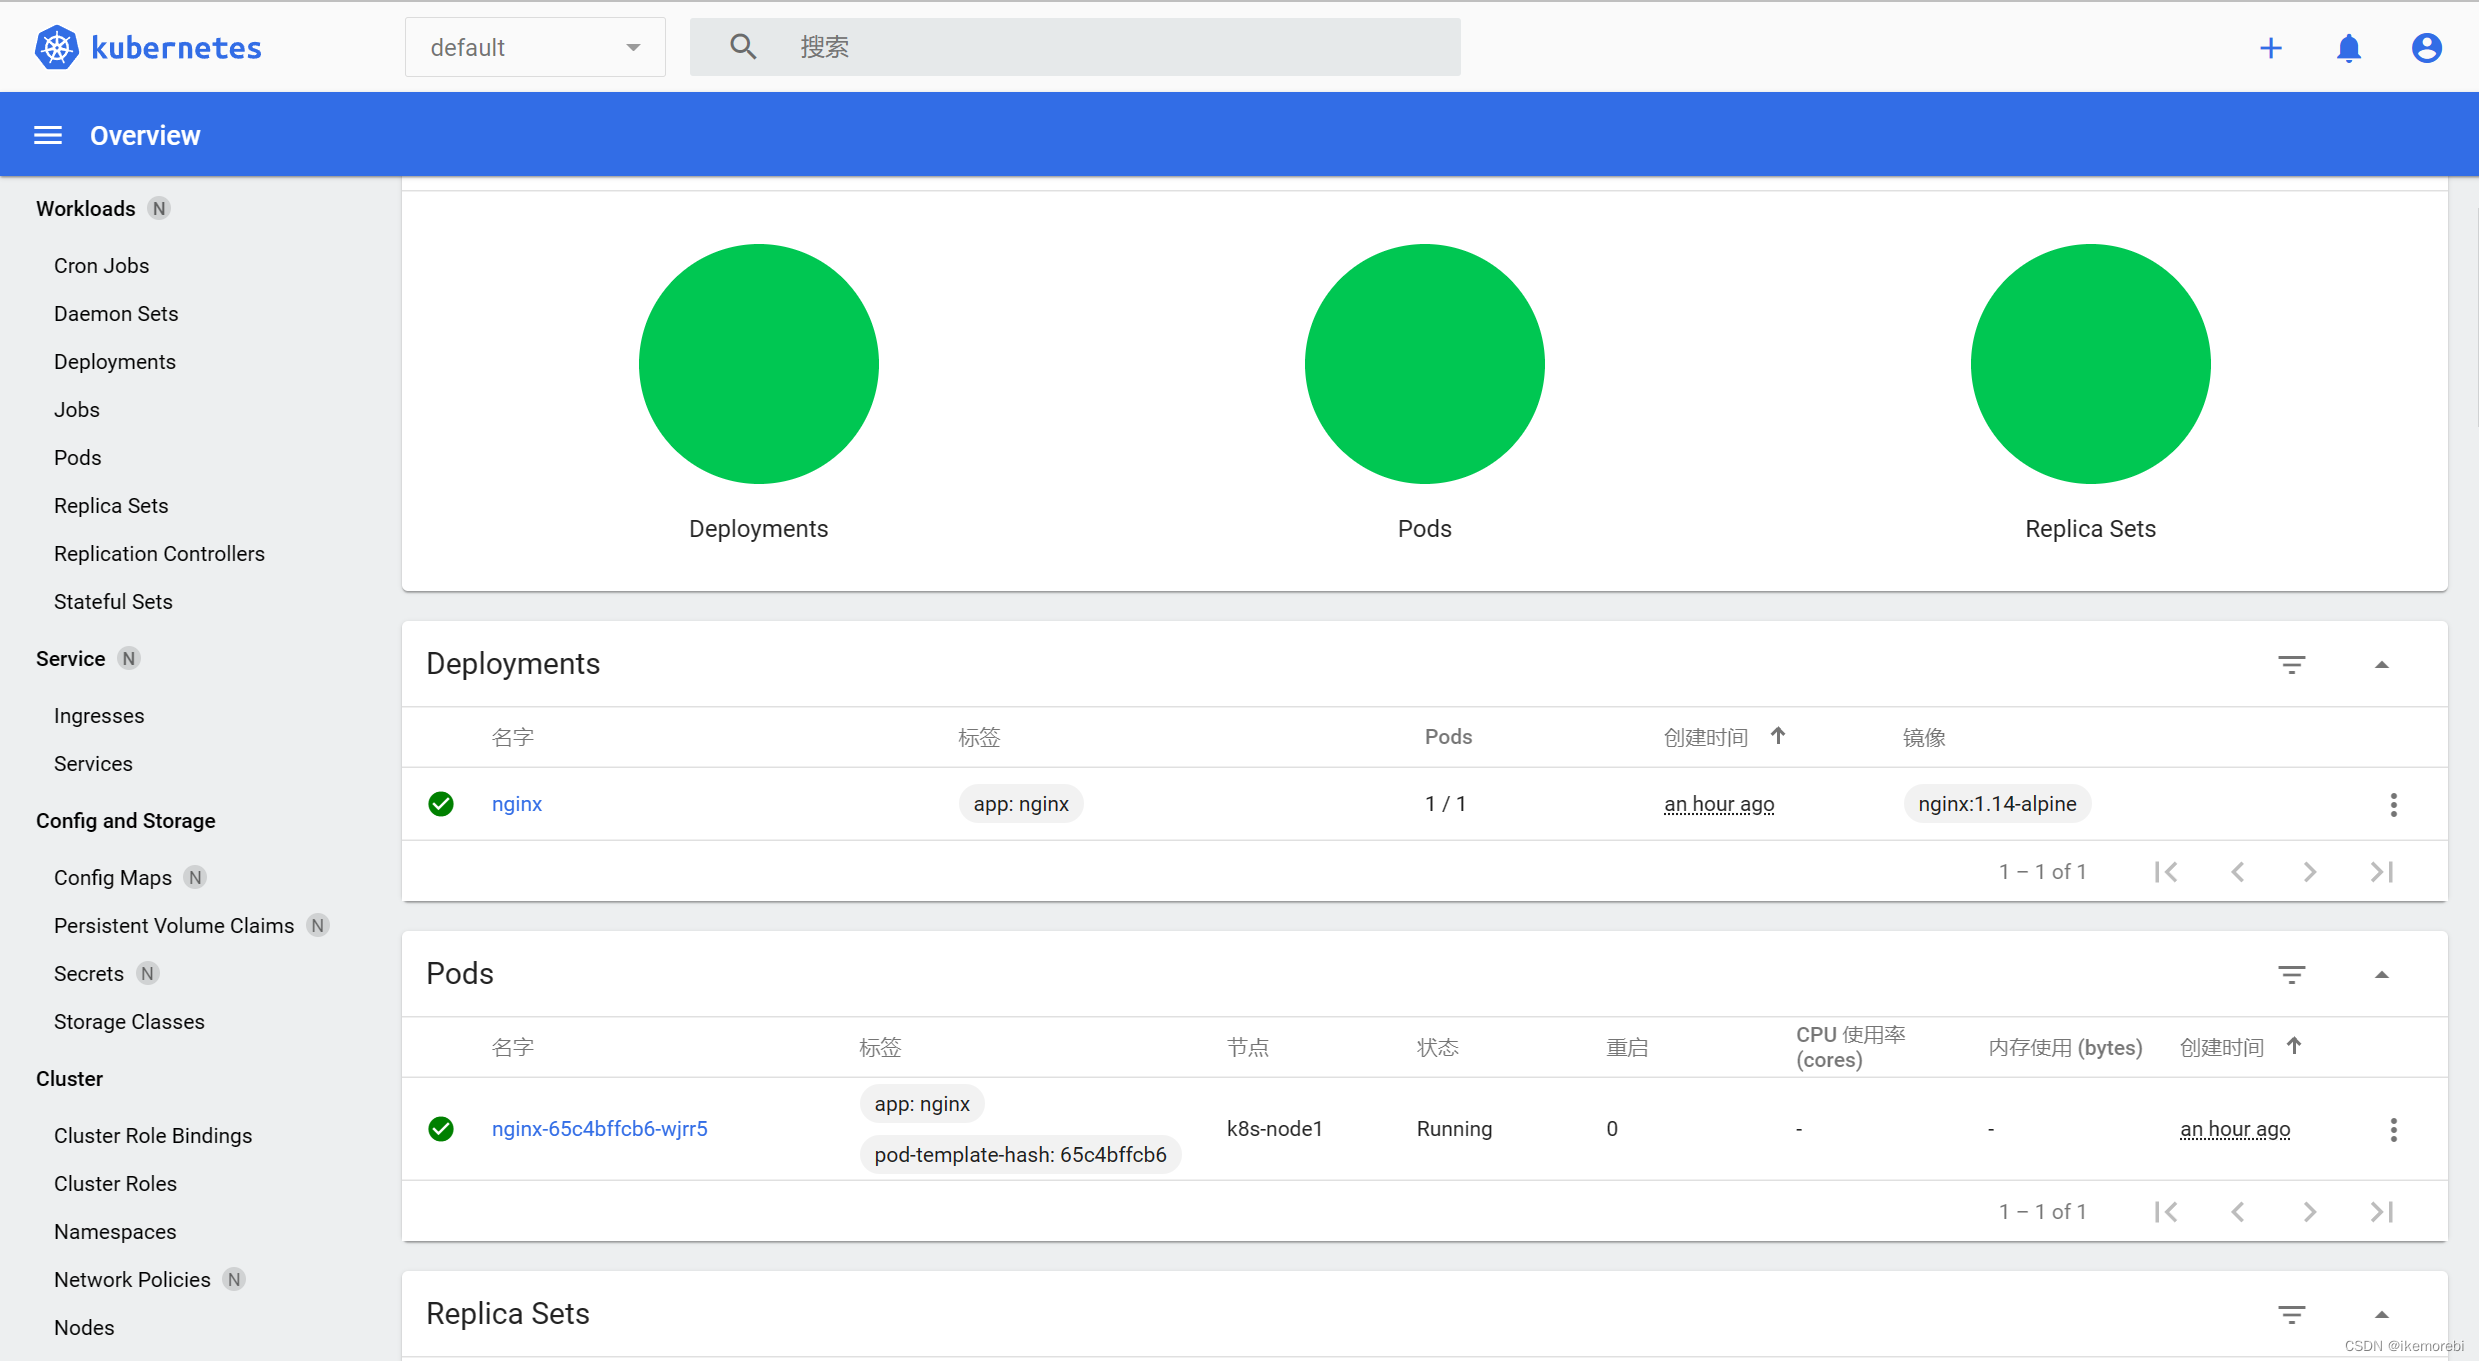Open Daemon Sets in sidebar

click(116, 314)
